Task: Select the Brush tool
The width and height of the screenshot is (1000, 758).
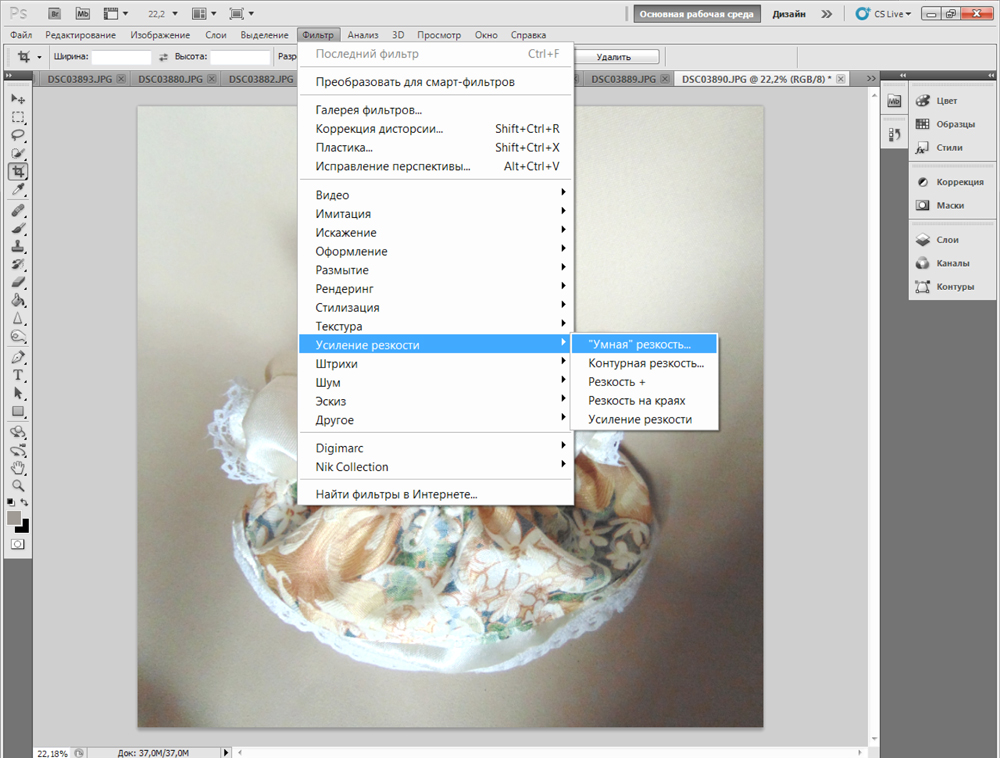Action: pos(18,228)
